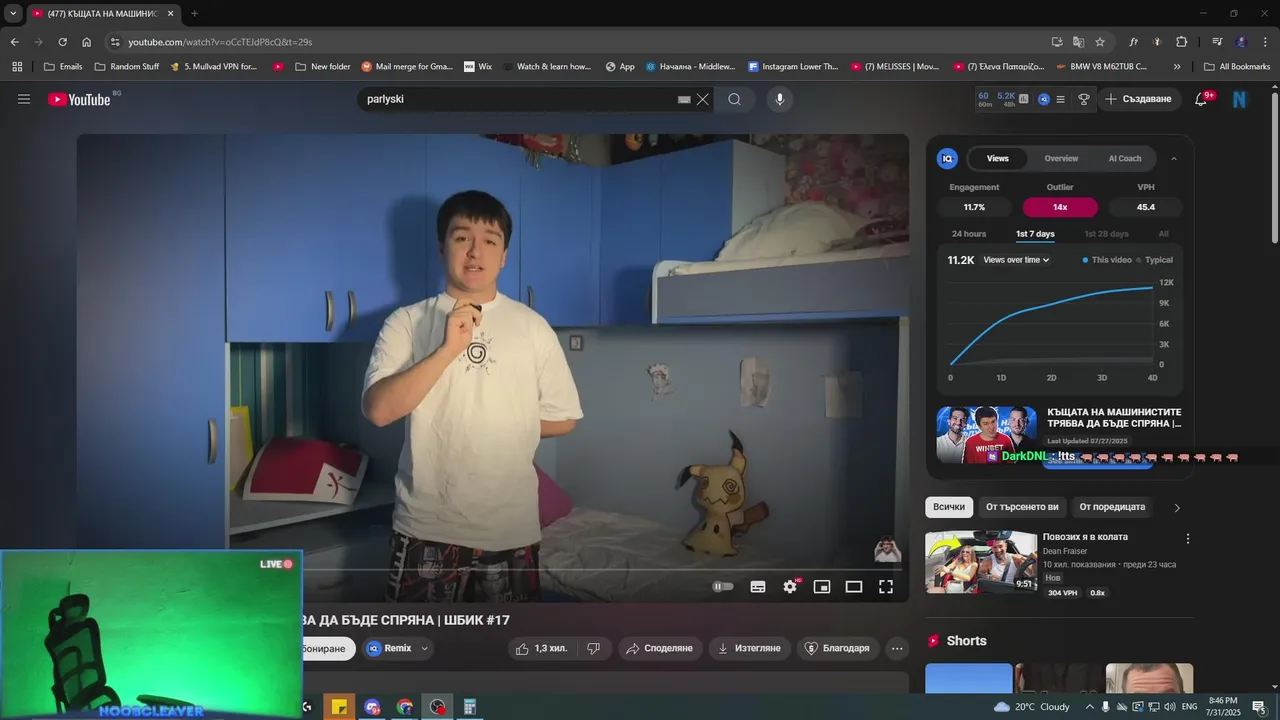Select the Views tab in vidIQ

[x=998, y=158]
